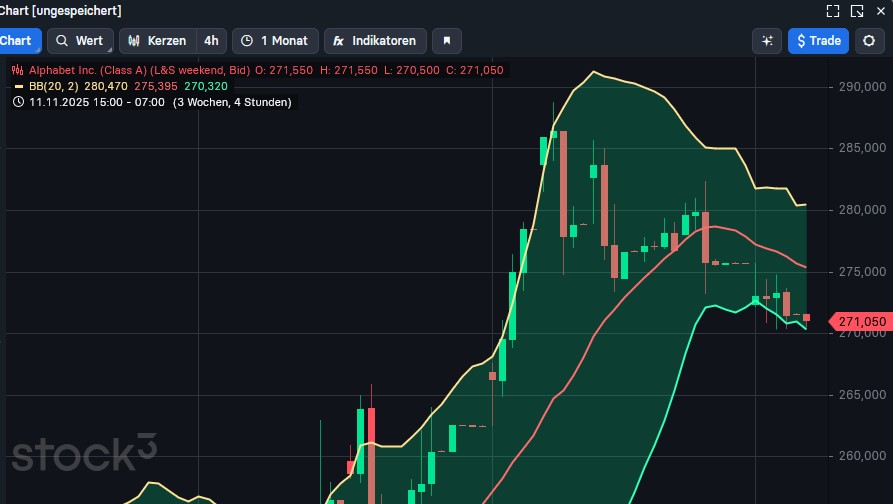Click the bookmark flag icon
This screenshot has width=893, height=504.
[447, 41]
